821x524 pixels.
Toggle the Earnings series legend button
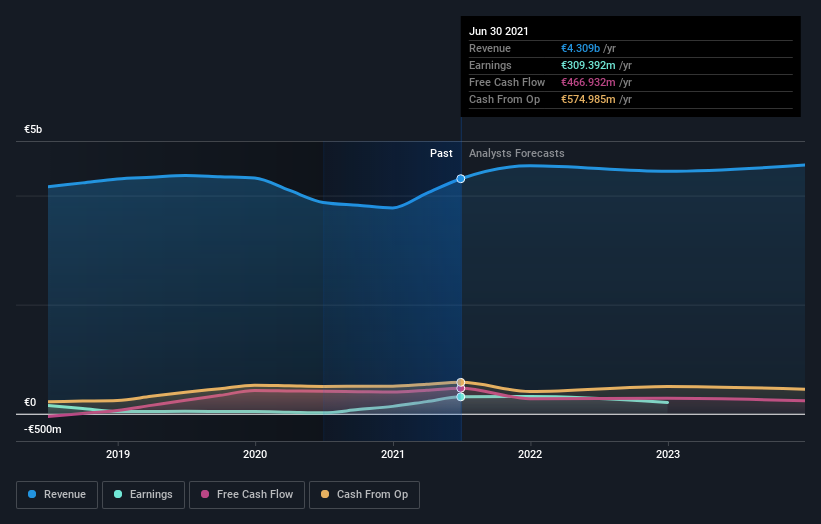click(143, 495)
